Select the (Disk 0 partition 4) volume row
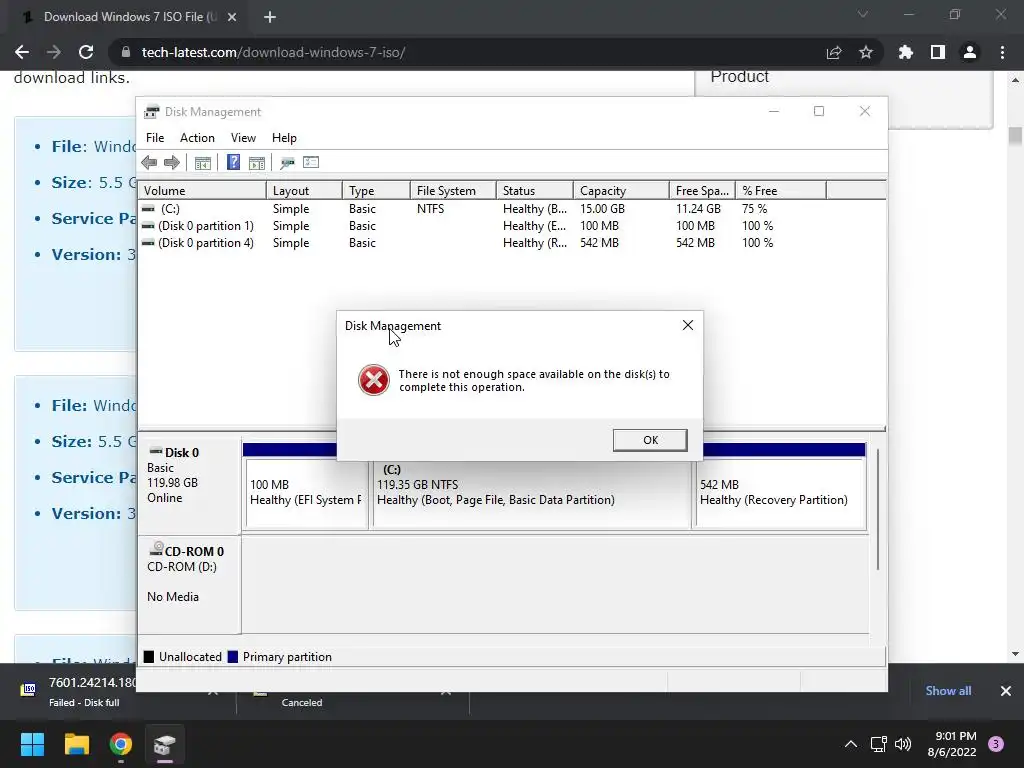Viewport: 1024px width, 768px height. point(512,243)
